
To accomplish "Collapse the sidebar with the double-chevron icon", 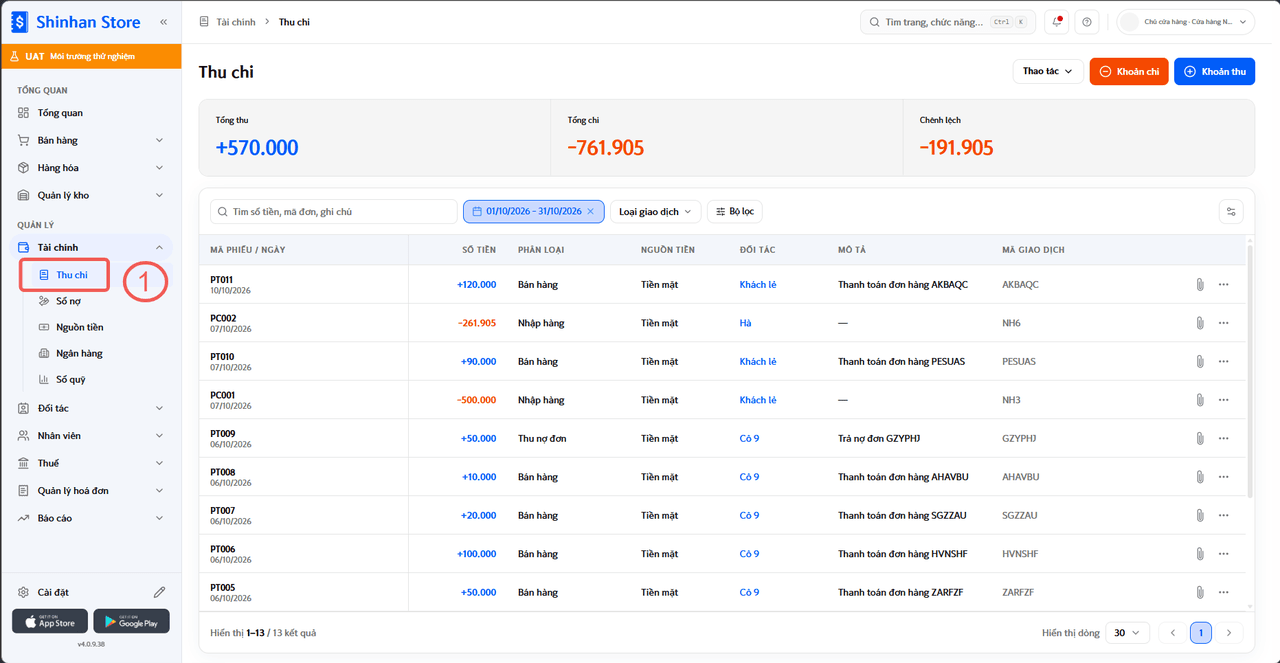I will 163,22.
